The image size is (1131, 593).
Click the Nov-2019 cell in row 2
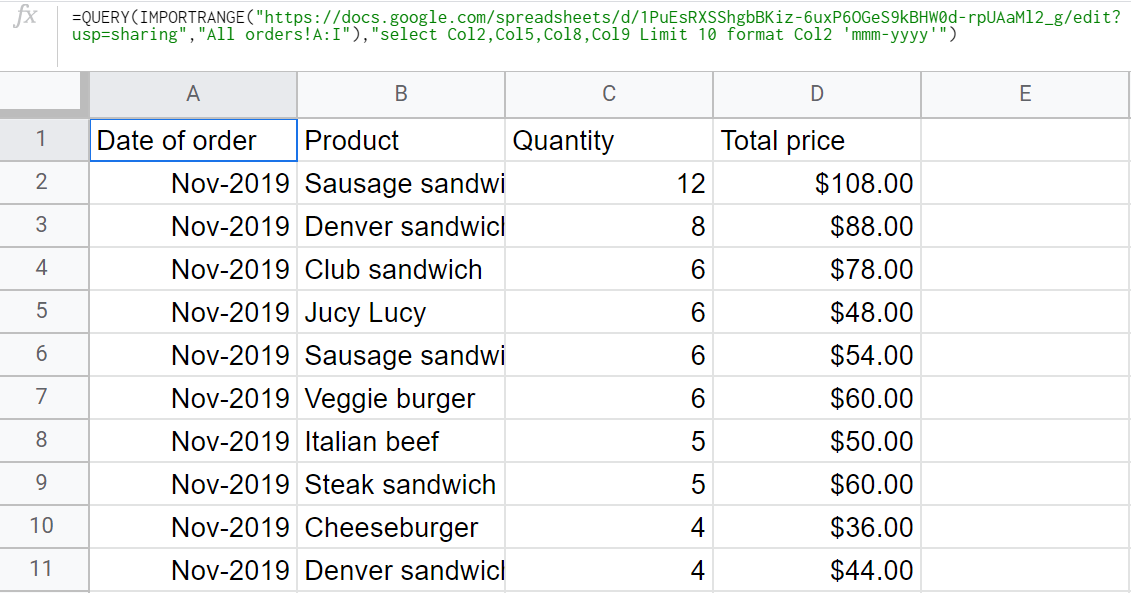[x=193, y=183]
